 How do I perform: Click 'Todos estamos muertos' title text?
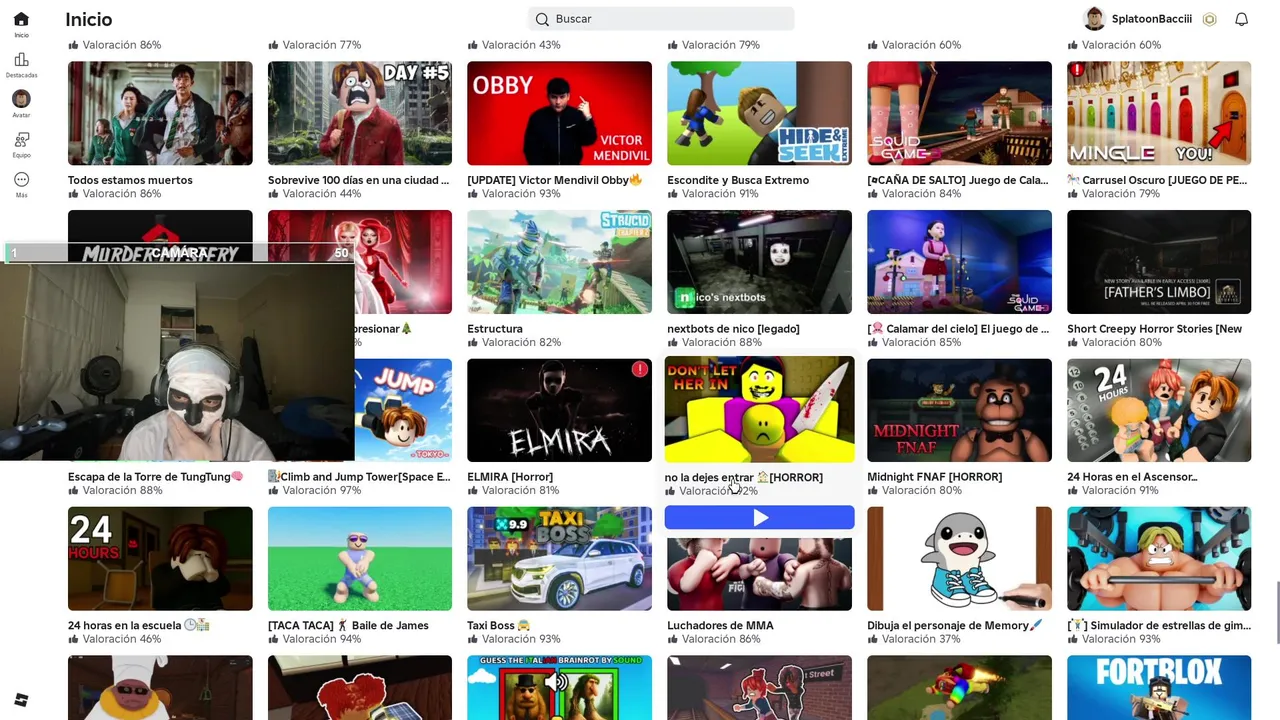pos(130,180)
